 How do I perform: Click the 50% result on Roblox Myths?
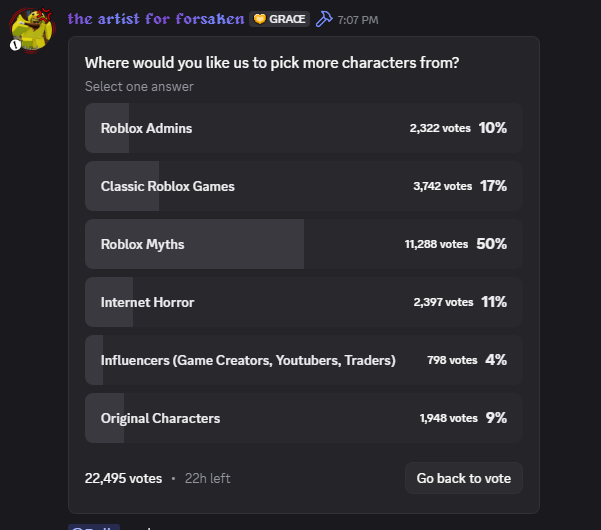click(x=492, y=244)
